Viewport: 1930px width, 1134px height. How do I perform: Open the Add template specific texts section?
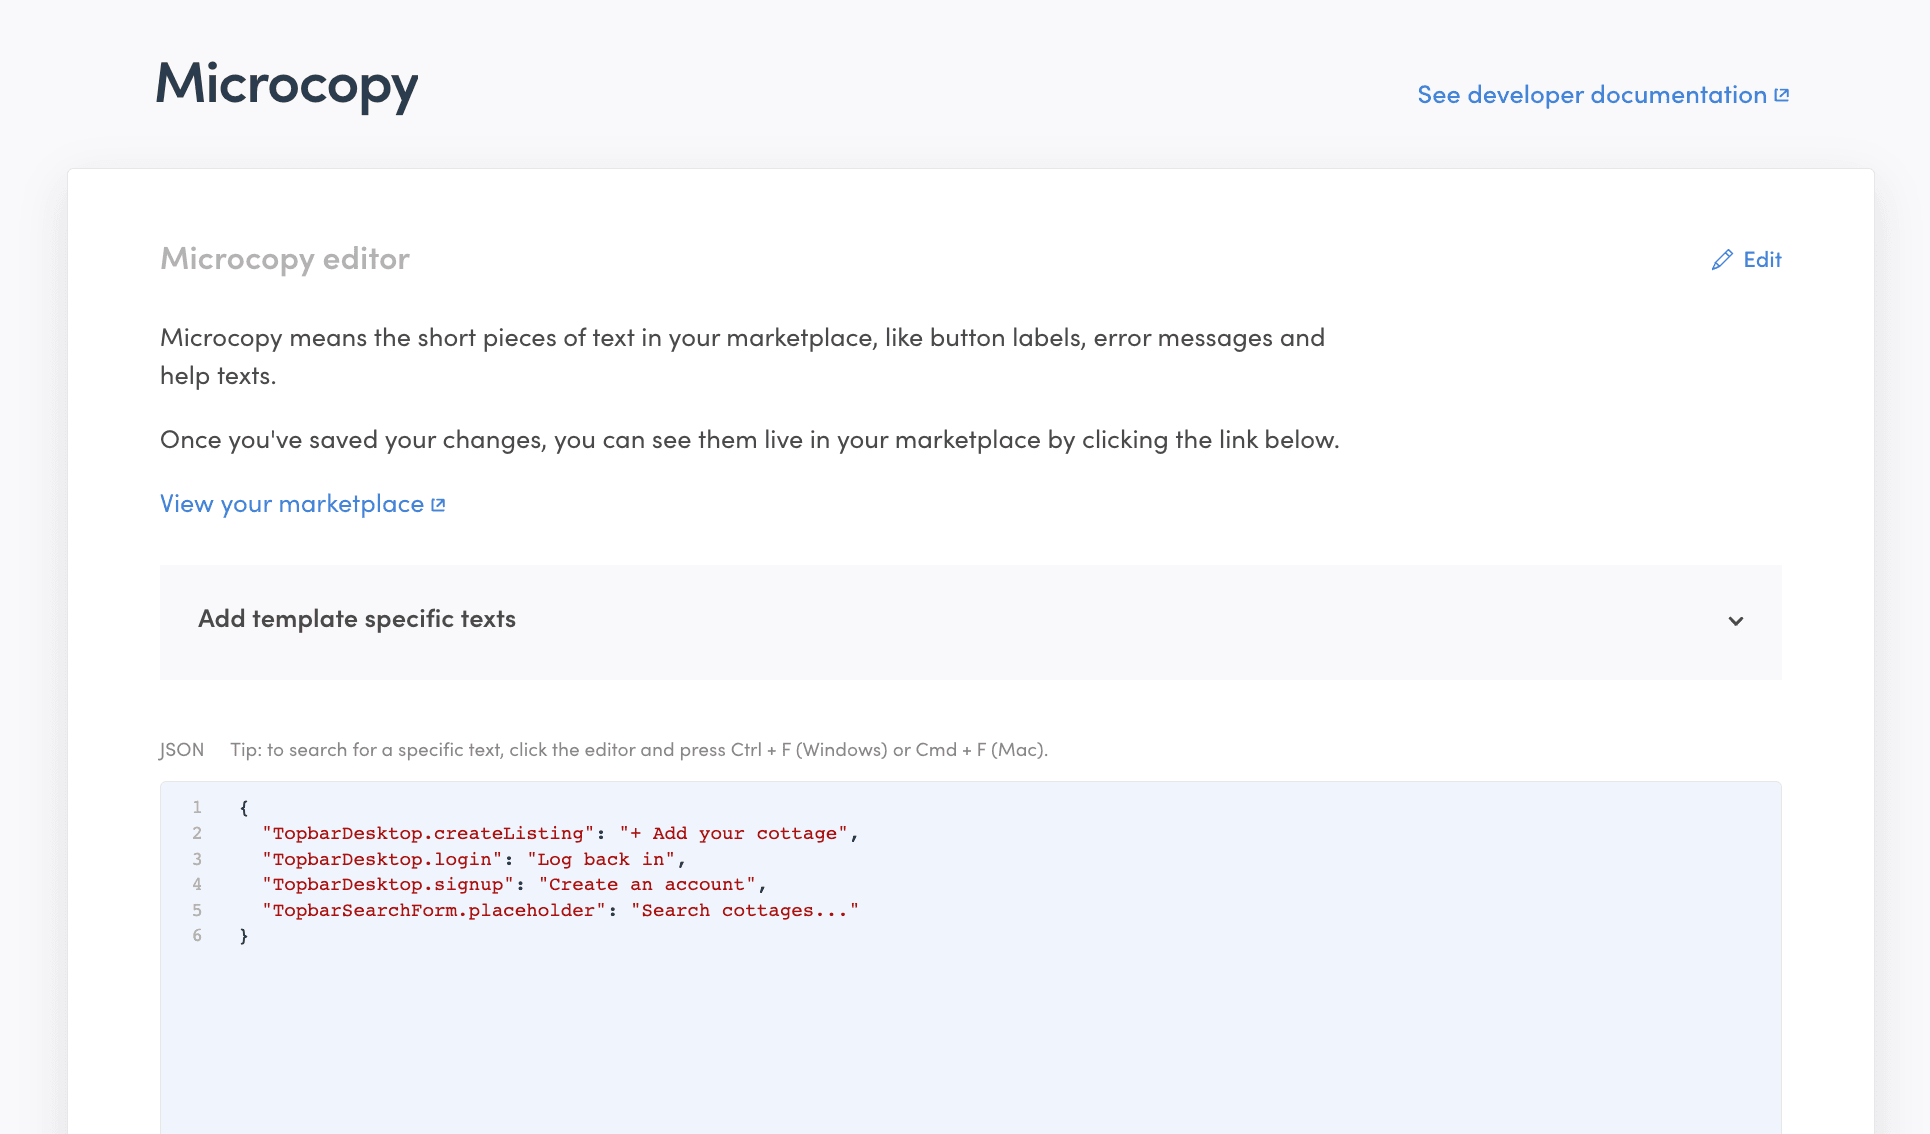(x=357, y=619)
